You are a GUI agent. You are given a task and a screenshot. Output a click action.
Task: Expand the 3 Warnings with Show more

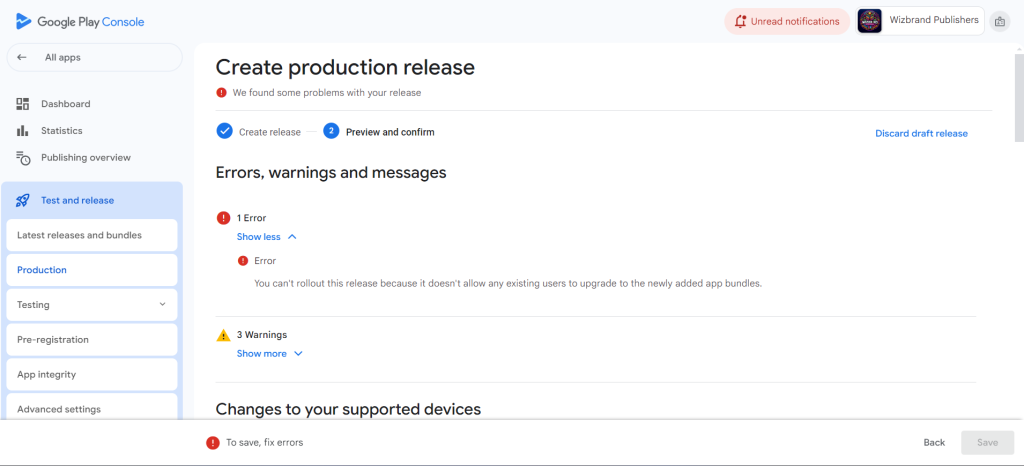click(x=270, y=354)
